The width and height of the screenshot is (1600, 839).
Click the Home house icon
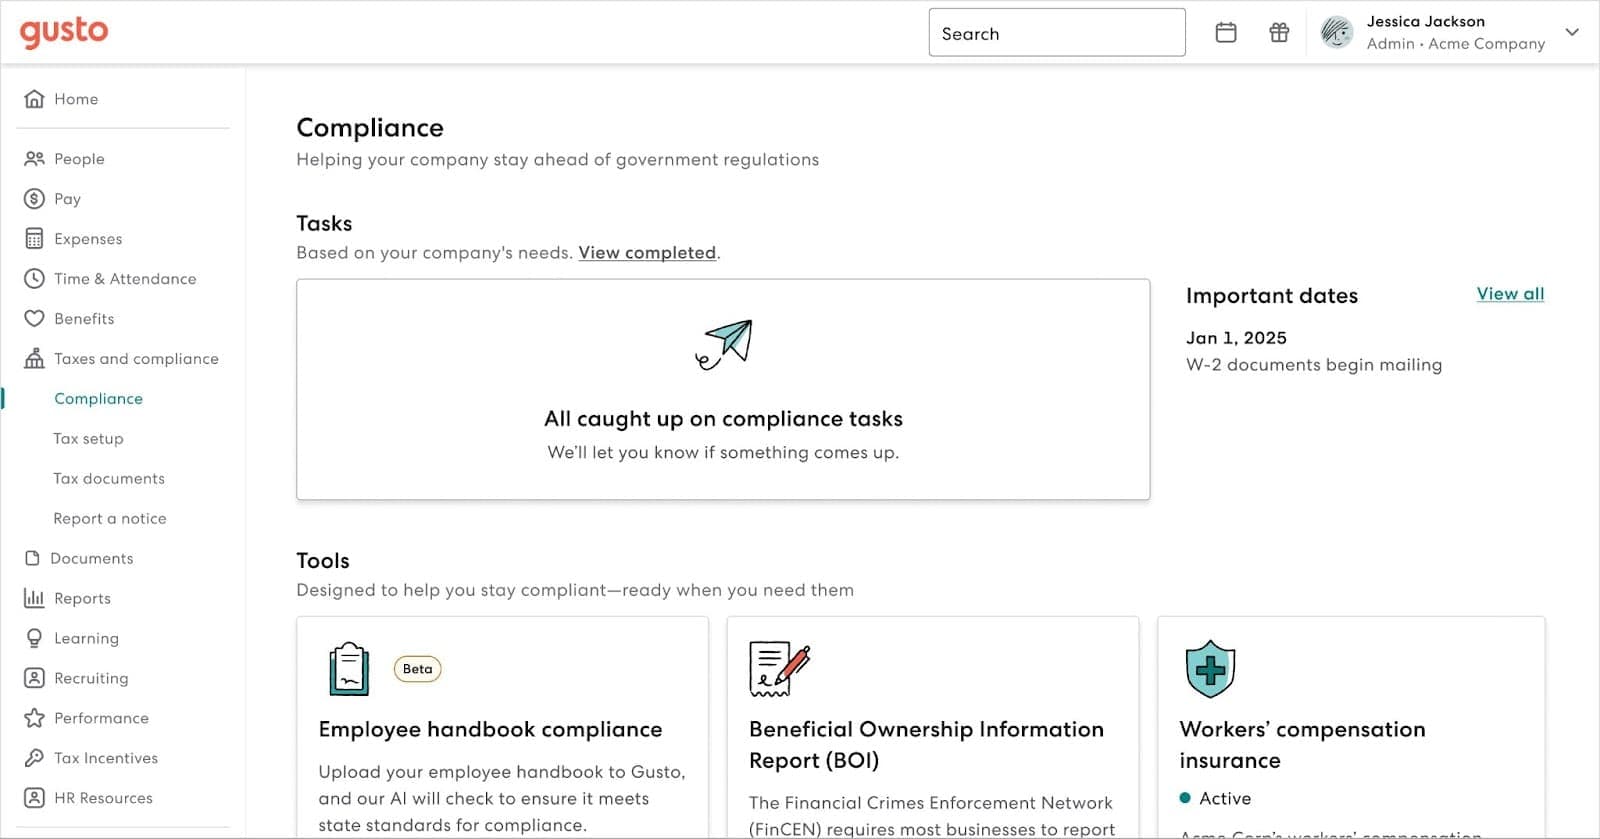point(34,99)
